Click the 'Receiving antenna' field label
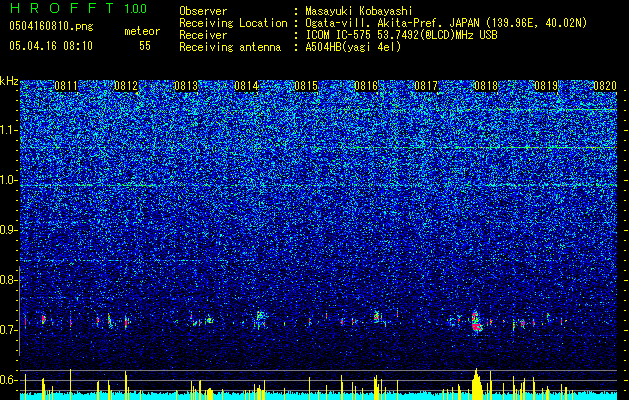The height and width of the screenshot is (400, 629). click(x=230, y=47)
